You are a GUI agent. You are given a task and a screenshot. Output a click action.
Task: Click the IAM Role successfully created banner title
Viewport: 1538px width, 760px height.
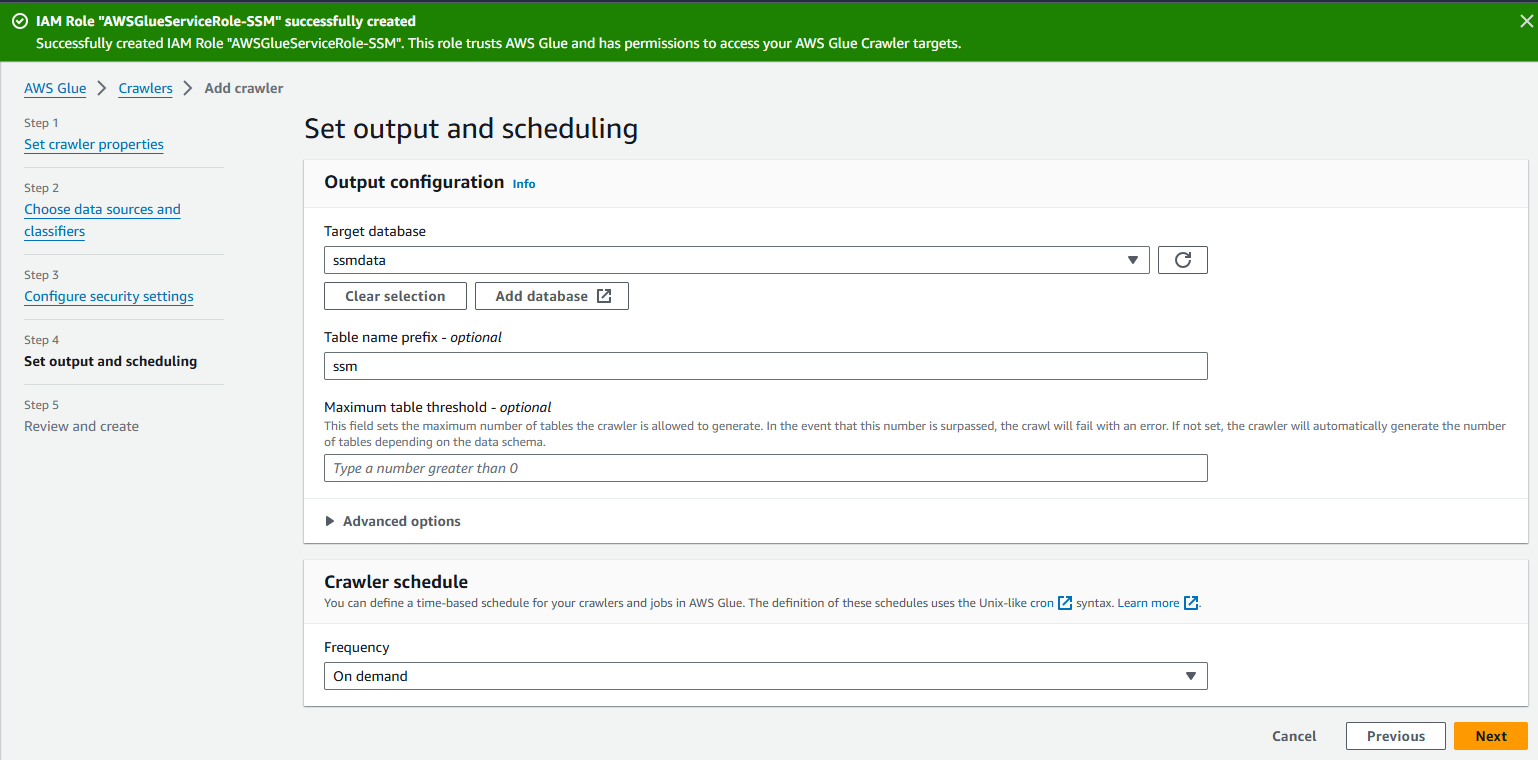click(x=226, y=21)
